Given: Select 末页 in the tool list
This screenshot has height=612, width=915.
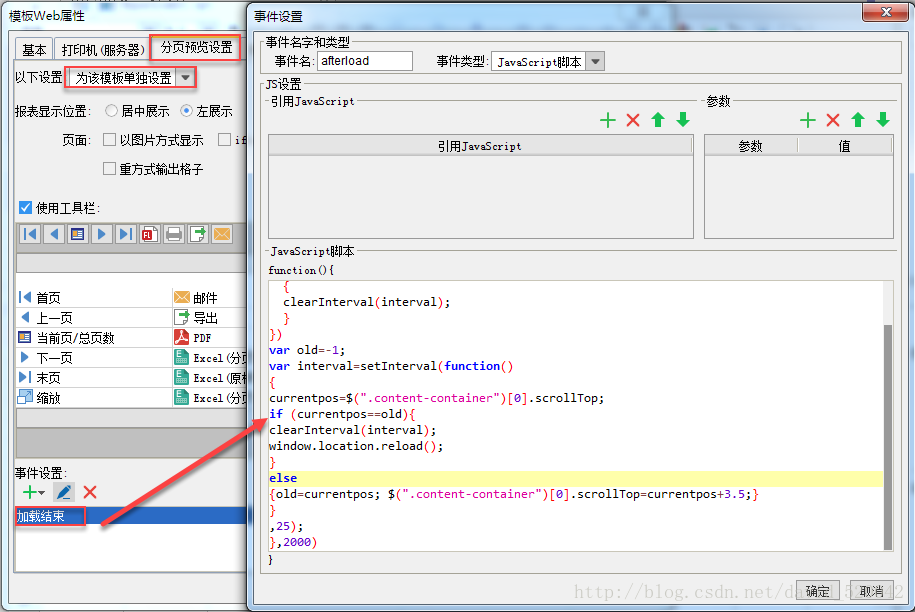Looking at the screenshot, I should tap(94, 377).
